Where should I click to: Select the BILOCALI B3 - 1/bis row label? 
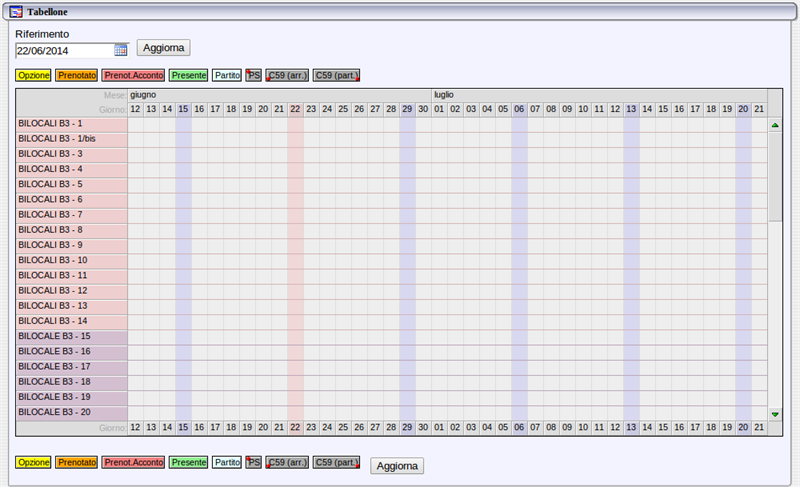pos(71,139)
